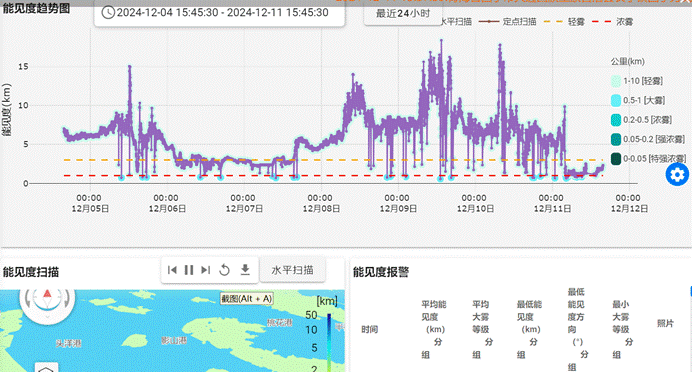Click the 1-10 [轻雾] color swatch
This screenshot has height=372, width=692.
(x=616, y=81)
